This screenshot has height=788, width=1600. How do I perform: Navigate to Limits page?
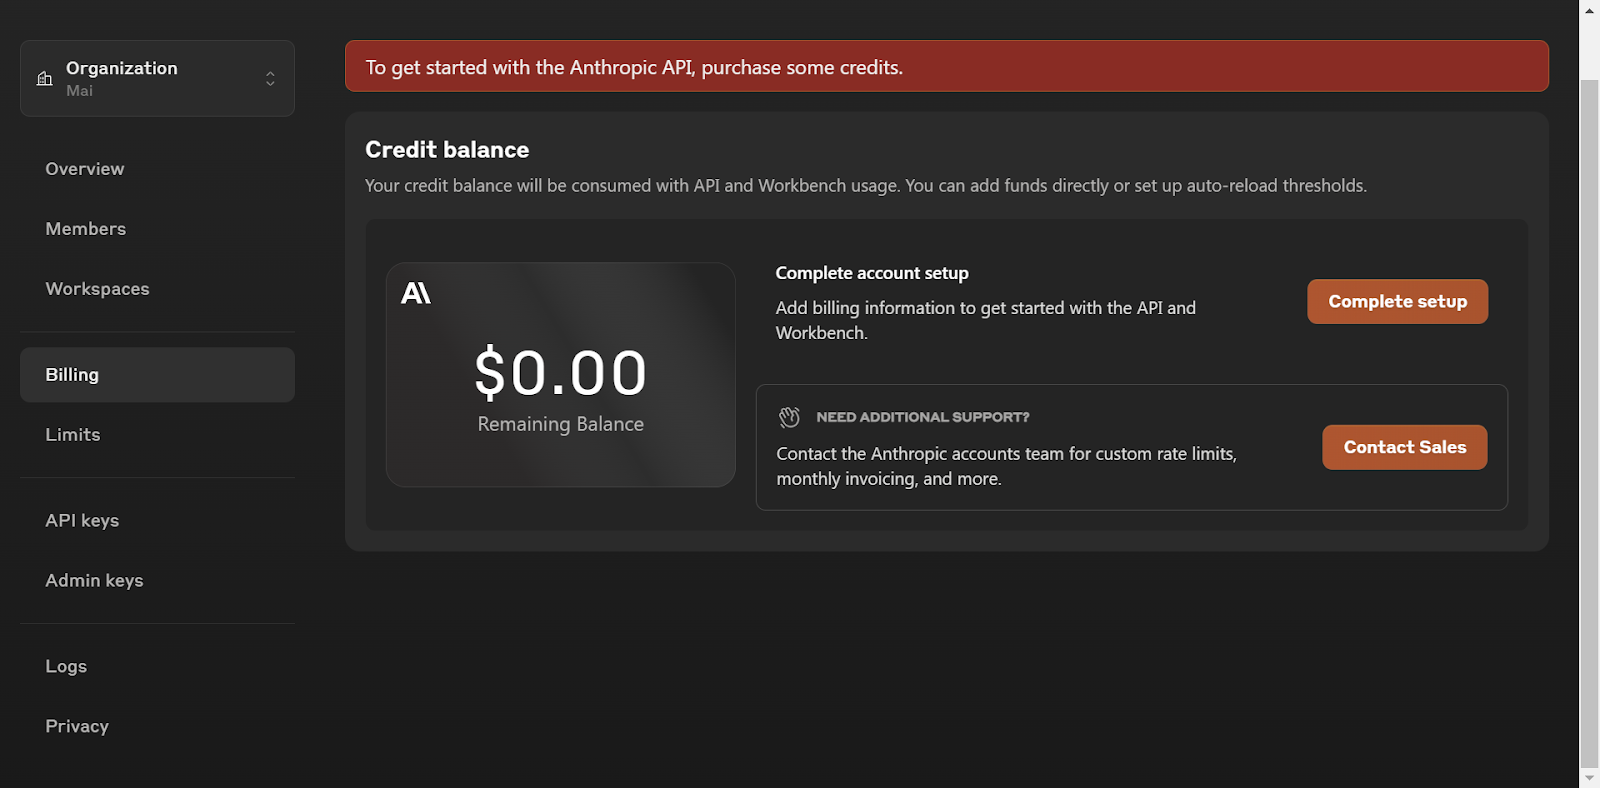click(73, 435)
